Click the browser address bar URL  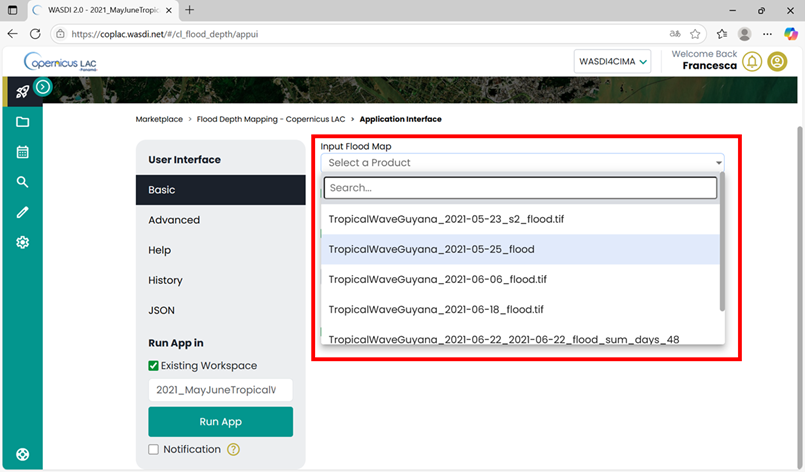(164, 34)
